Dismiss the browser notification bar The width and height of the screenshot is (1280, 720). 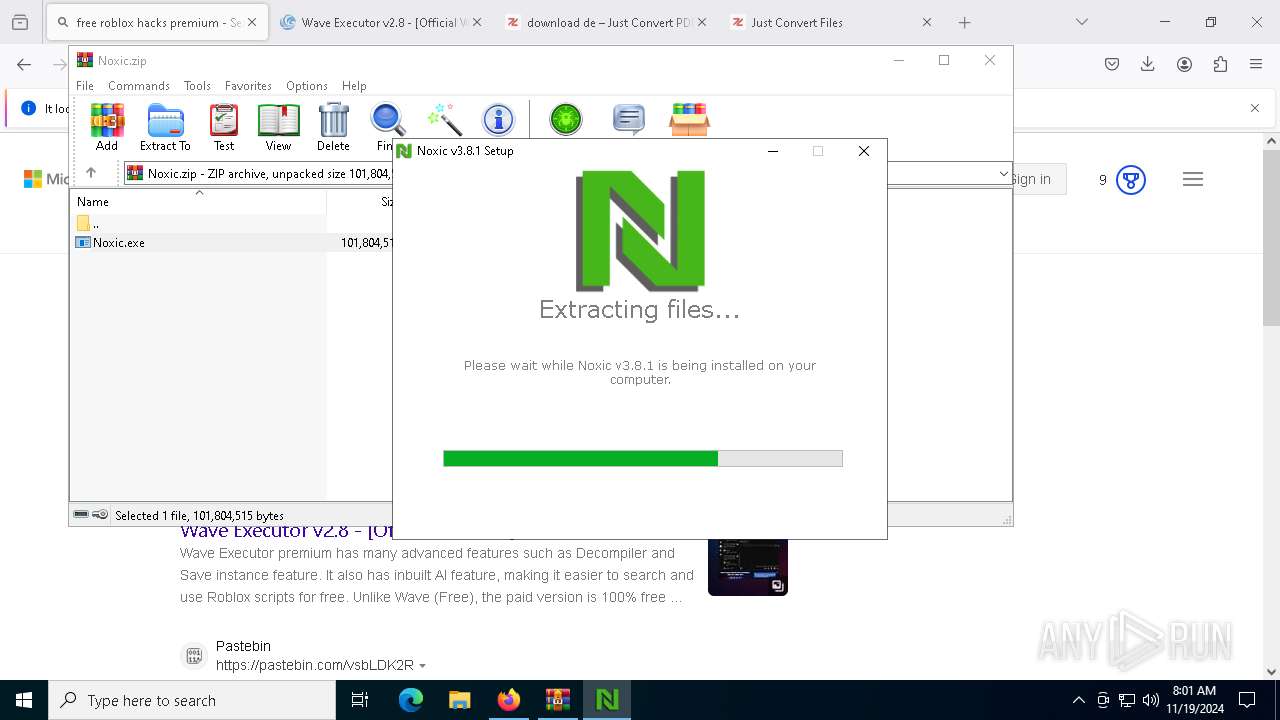(x=1255, y=108)
